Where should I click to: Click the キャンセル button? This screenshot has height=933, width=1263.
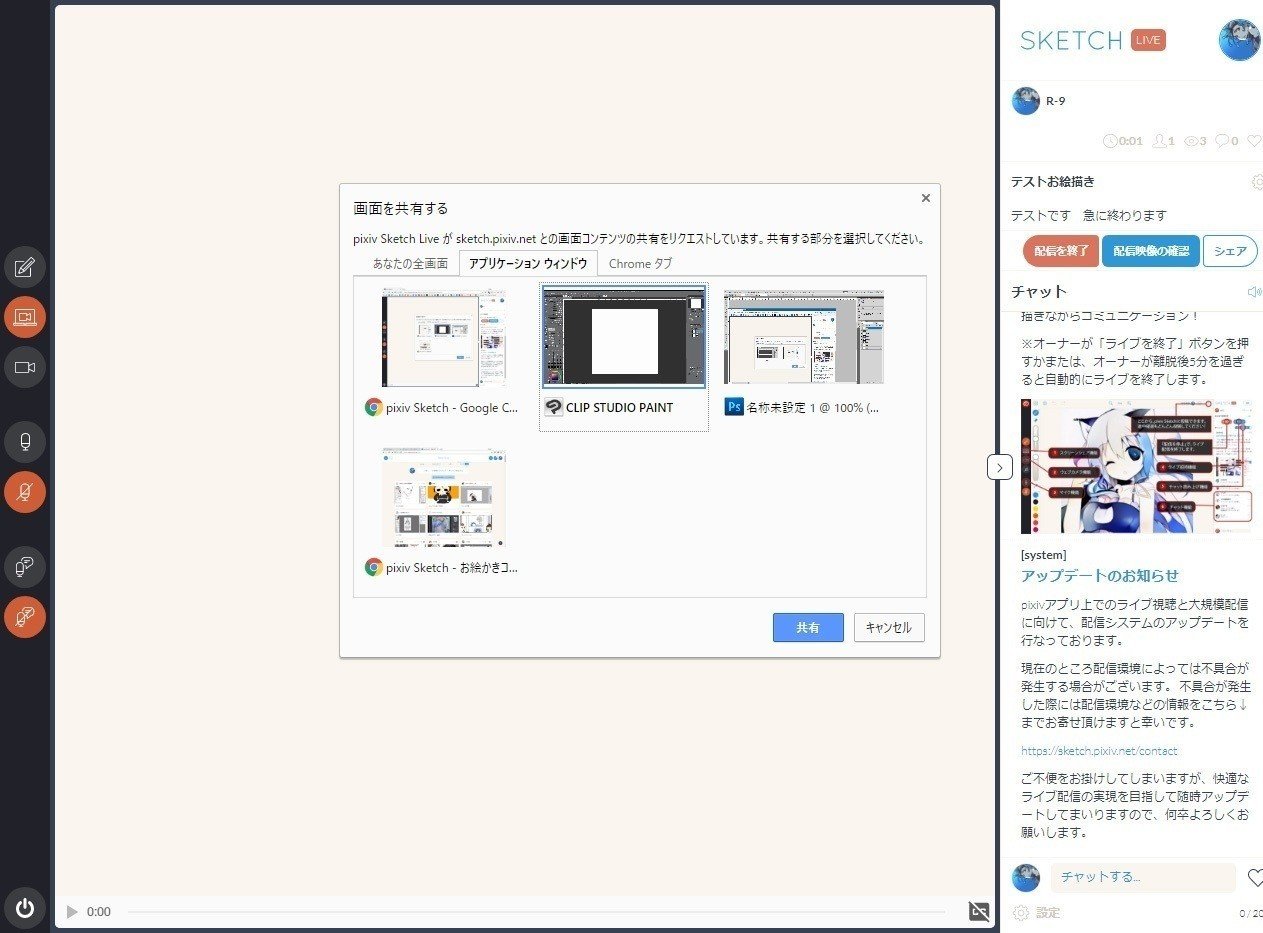(x=889, y=627)
